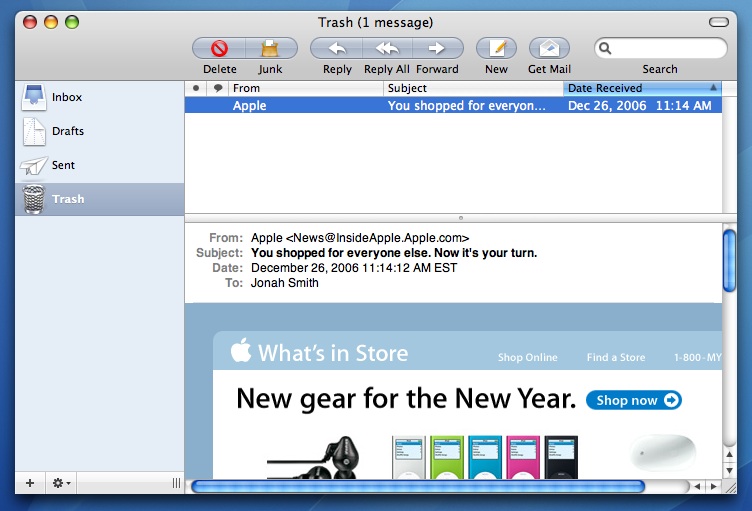
Task: Click the window resize grip corner
Action: pos(730,487)
